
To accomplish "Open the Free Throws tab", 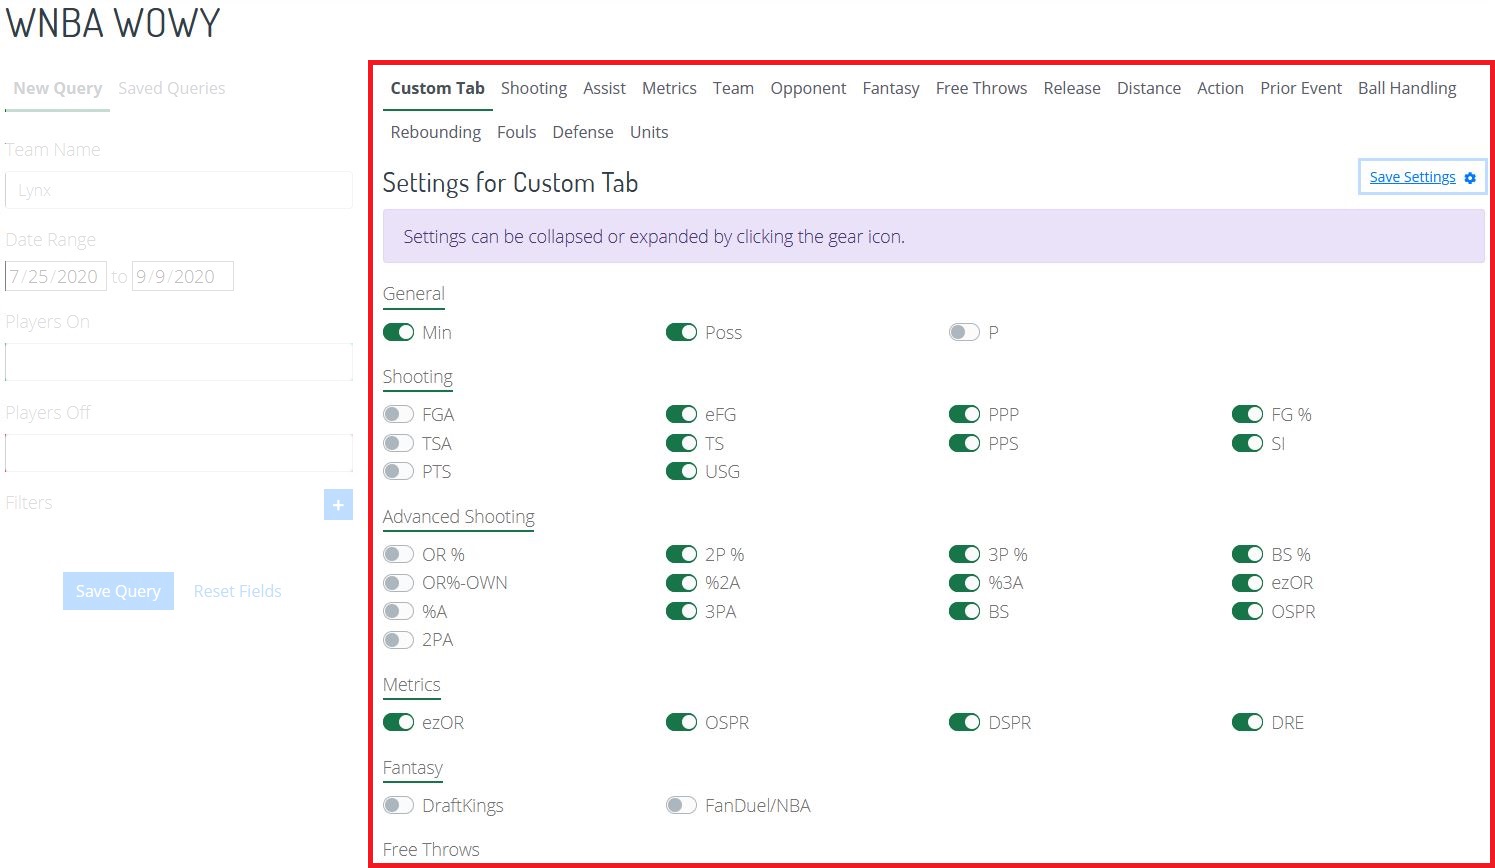I will pos(981,88).
